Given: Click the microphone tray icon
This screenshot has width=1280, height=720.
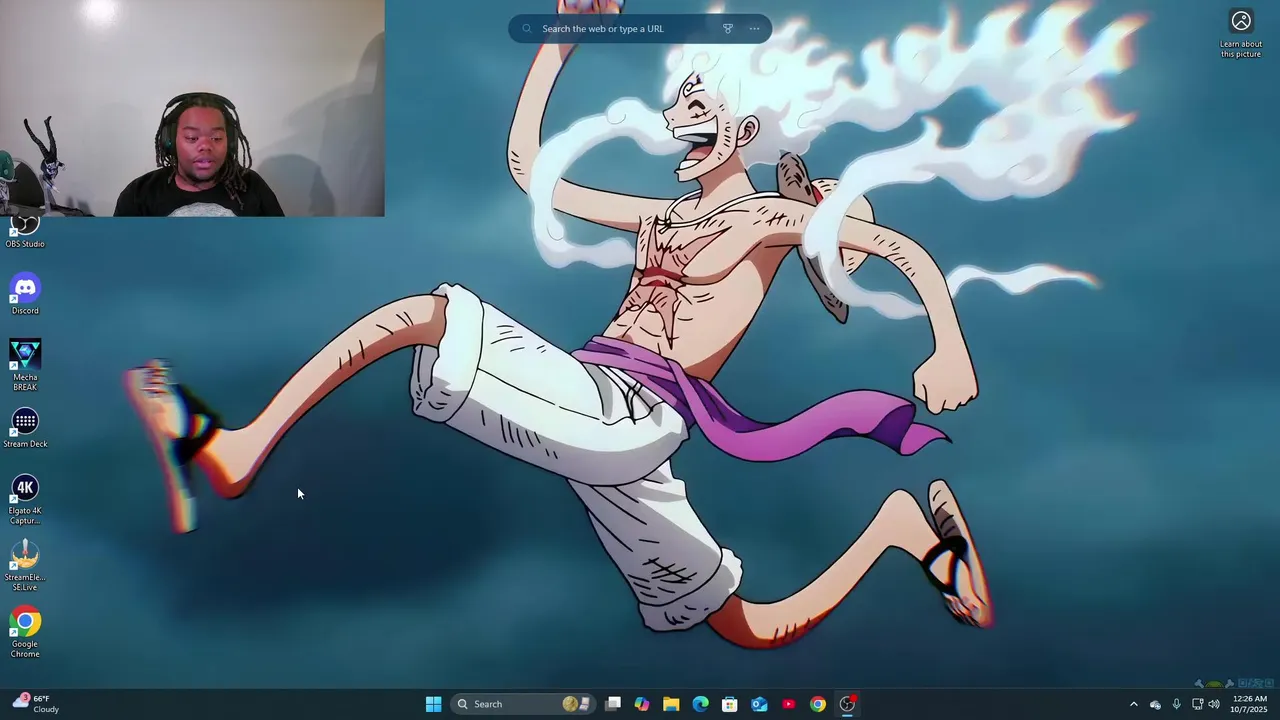Looking at the screenshot, I should pyautogui.click(x=1176, y=704).
